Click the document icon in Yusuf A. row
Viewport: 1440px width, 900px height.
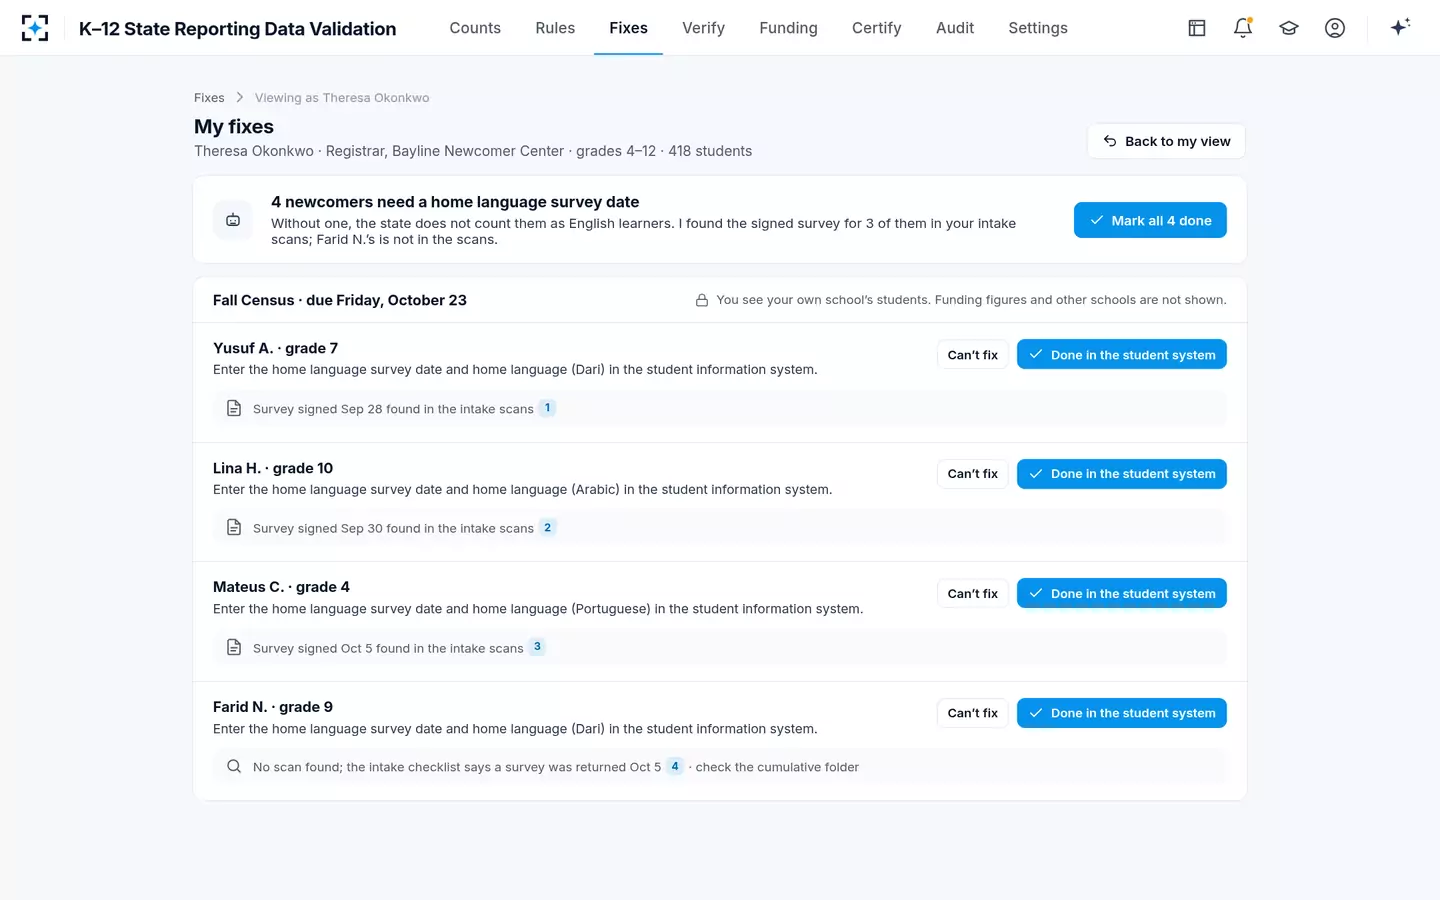point(234,408)
